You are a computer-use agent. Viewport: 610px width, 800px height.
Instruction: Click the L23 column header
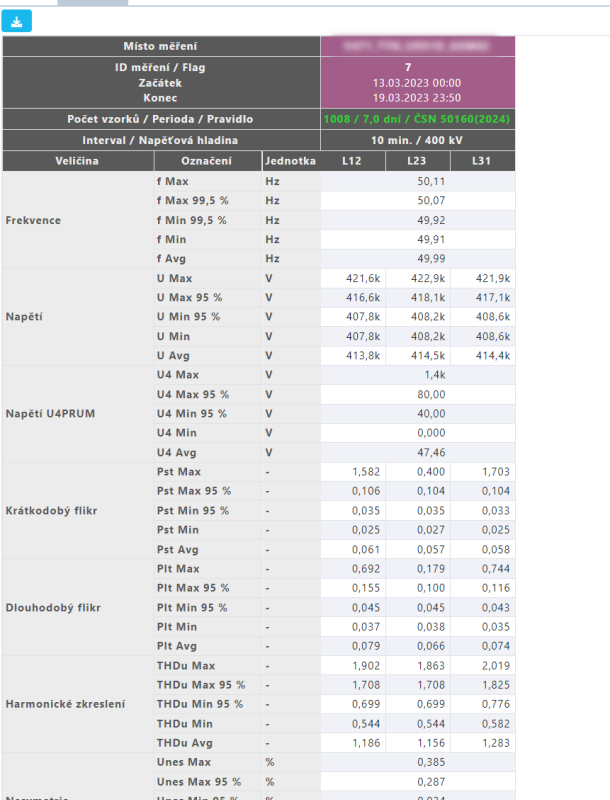[x=417, y=161]
